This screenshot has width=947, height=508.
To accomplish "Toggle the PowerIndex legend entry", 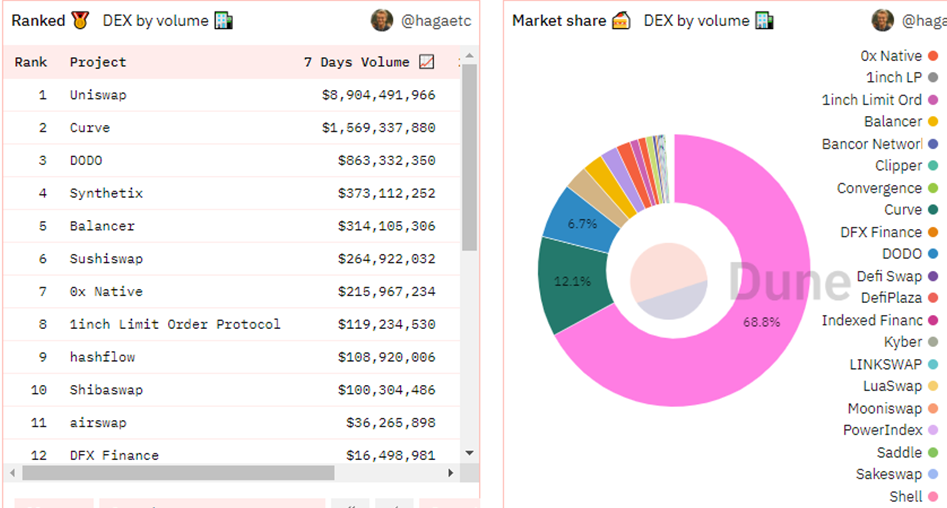I will [x=890, y=431].
